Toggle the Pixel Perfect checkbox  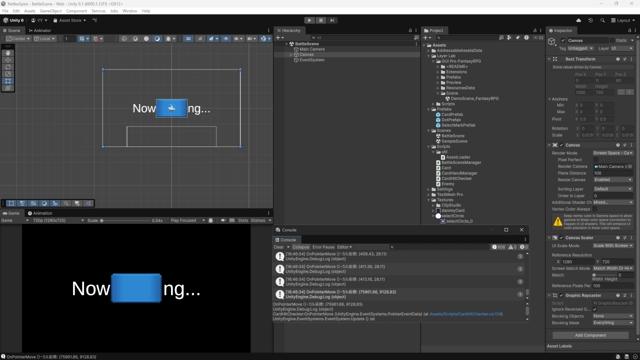[x=596, y=160]
